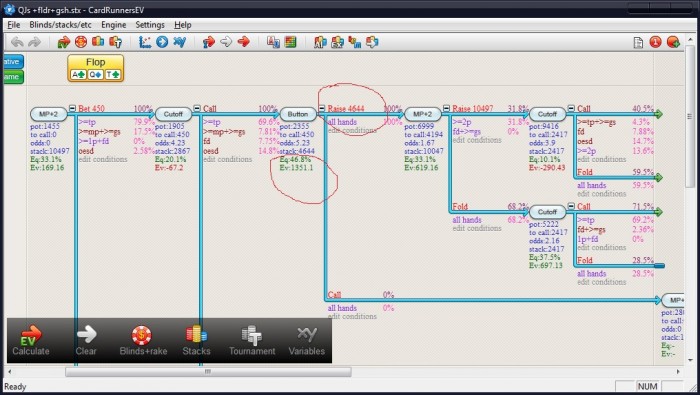Click the AI toolbar icon
Image resolution: width=700 pixels, height=395 pixels.
tap(320, 42)
